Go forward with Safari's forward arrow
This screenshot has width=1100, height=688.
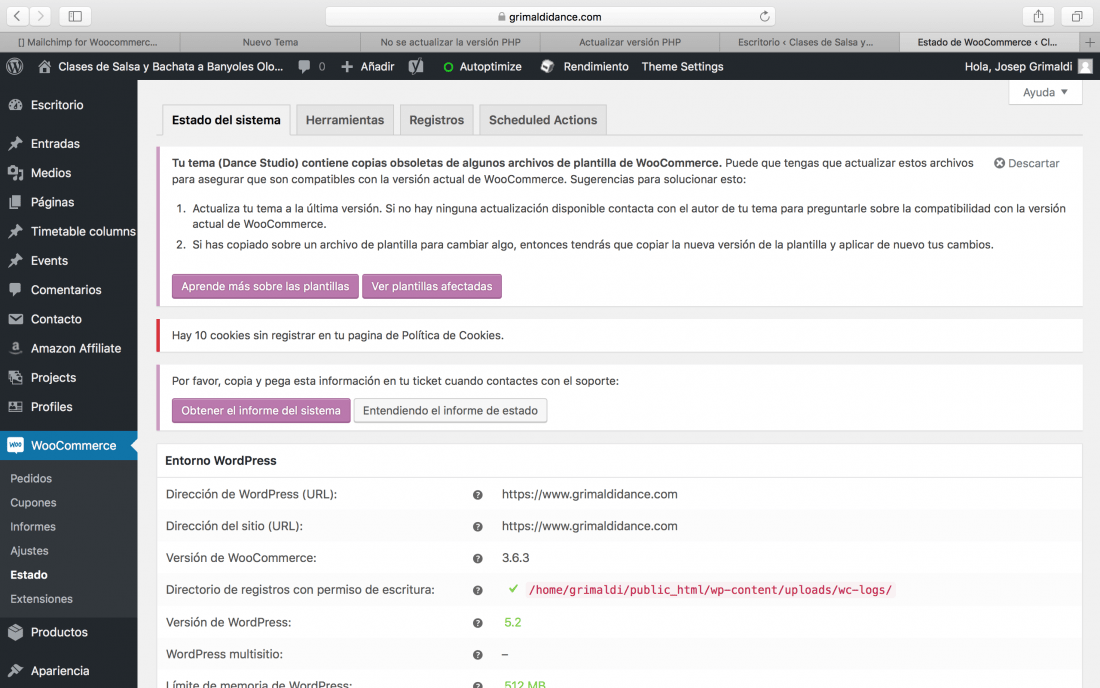(x=40, y=15)
